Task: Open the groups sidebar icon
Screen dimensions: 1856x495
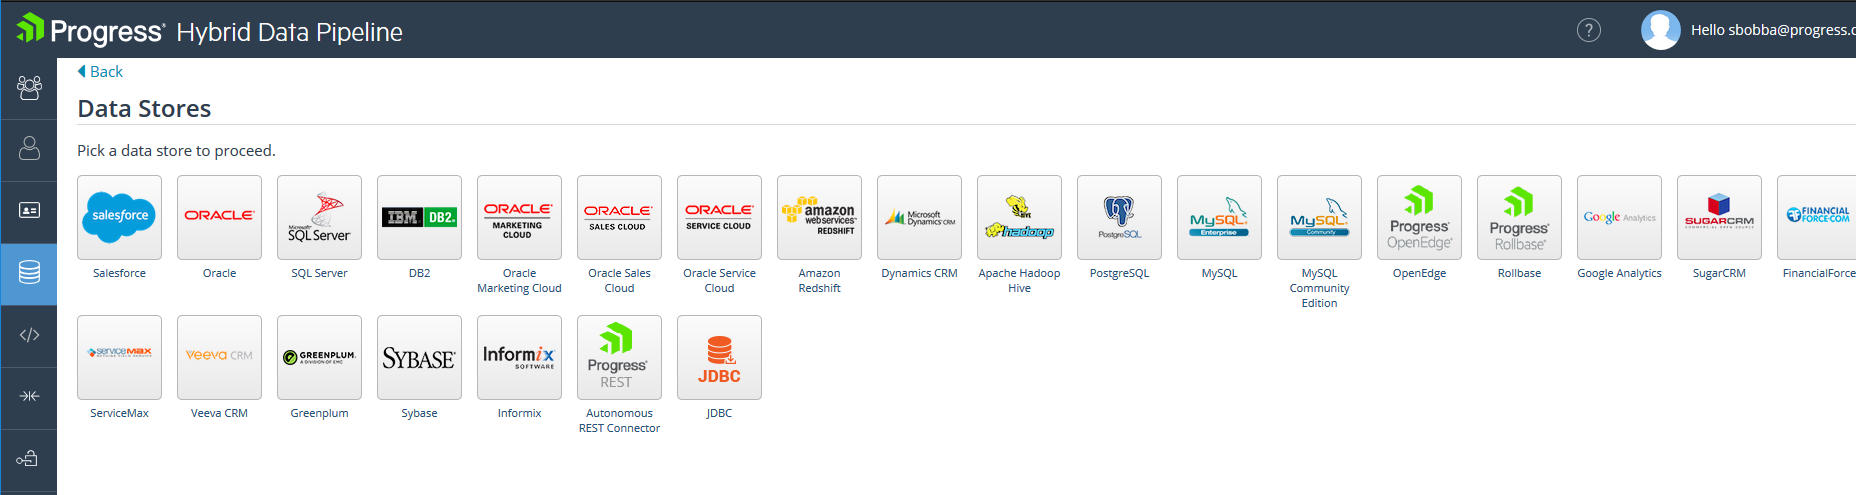Action: tap(29, 88)
